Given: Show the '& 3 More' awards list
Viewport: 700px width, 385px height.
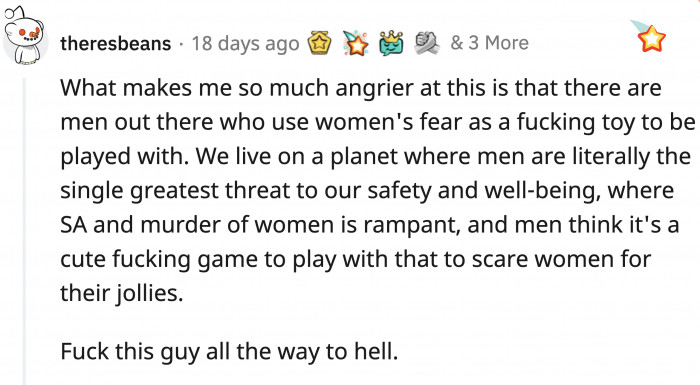Looking at the screenshot, I should click(489, 43).
